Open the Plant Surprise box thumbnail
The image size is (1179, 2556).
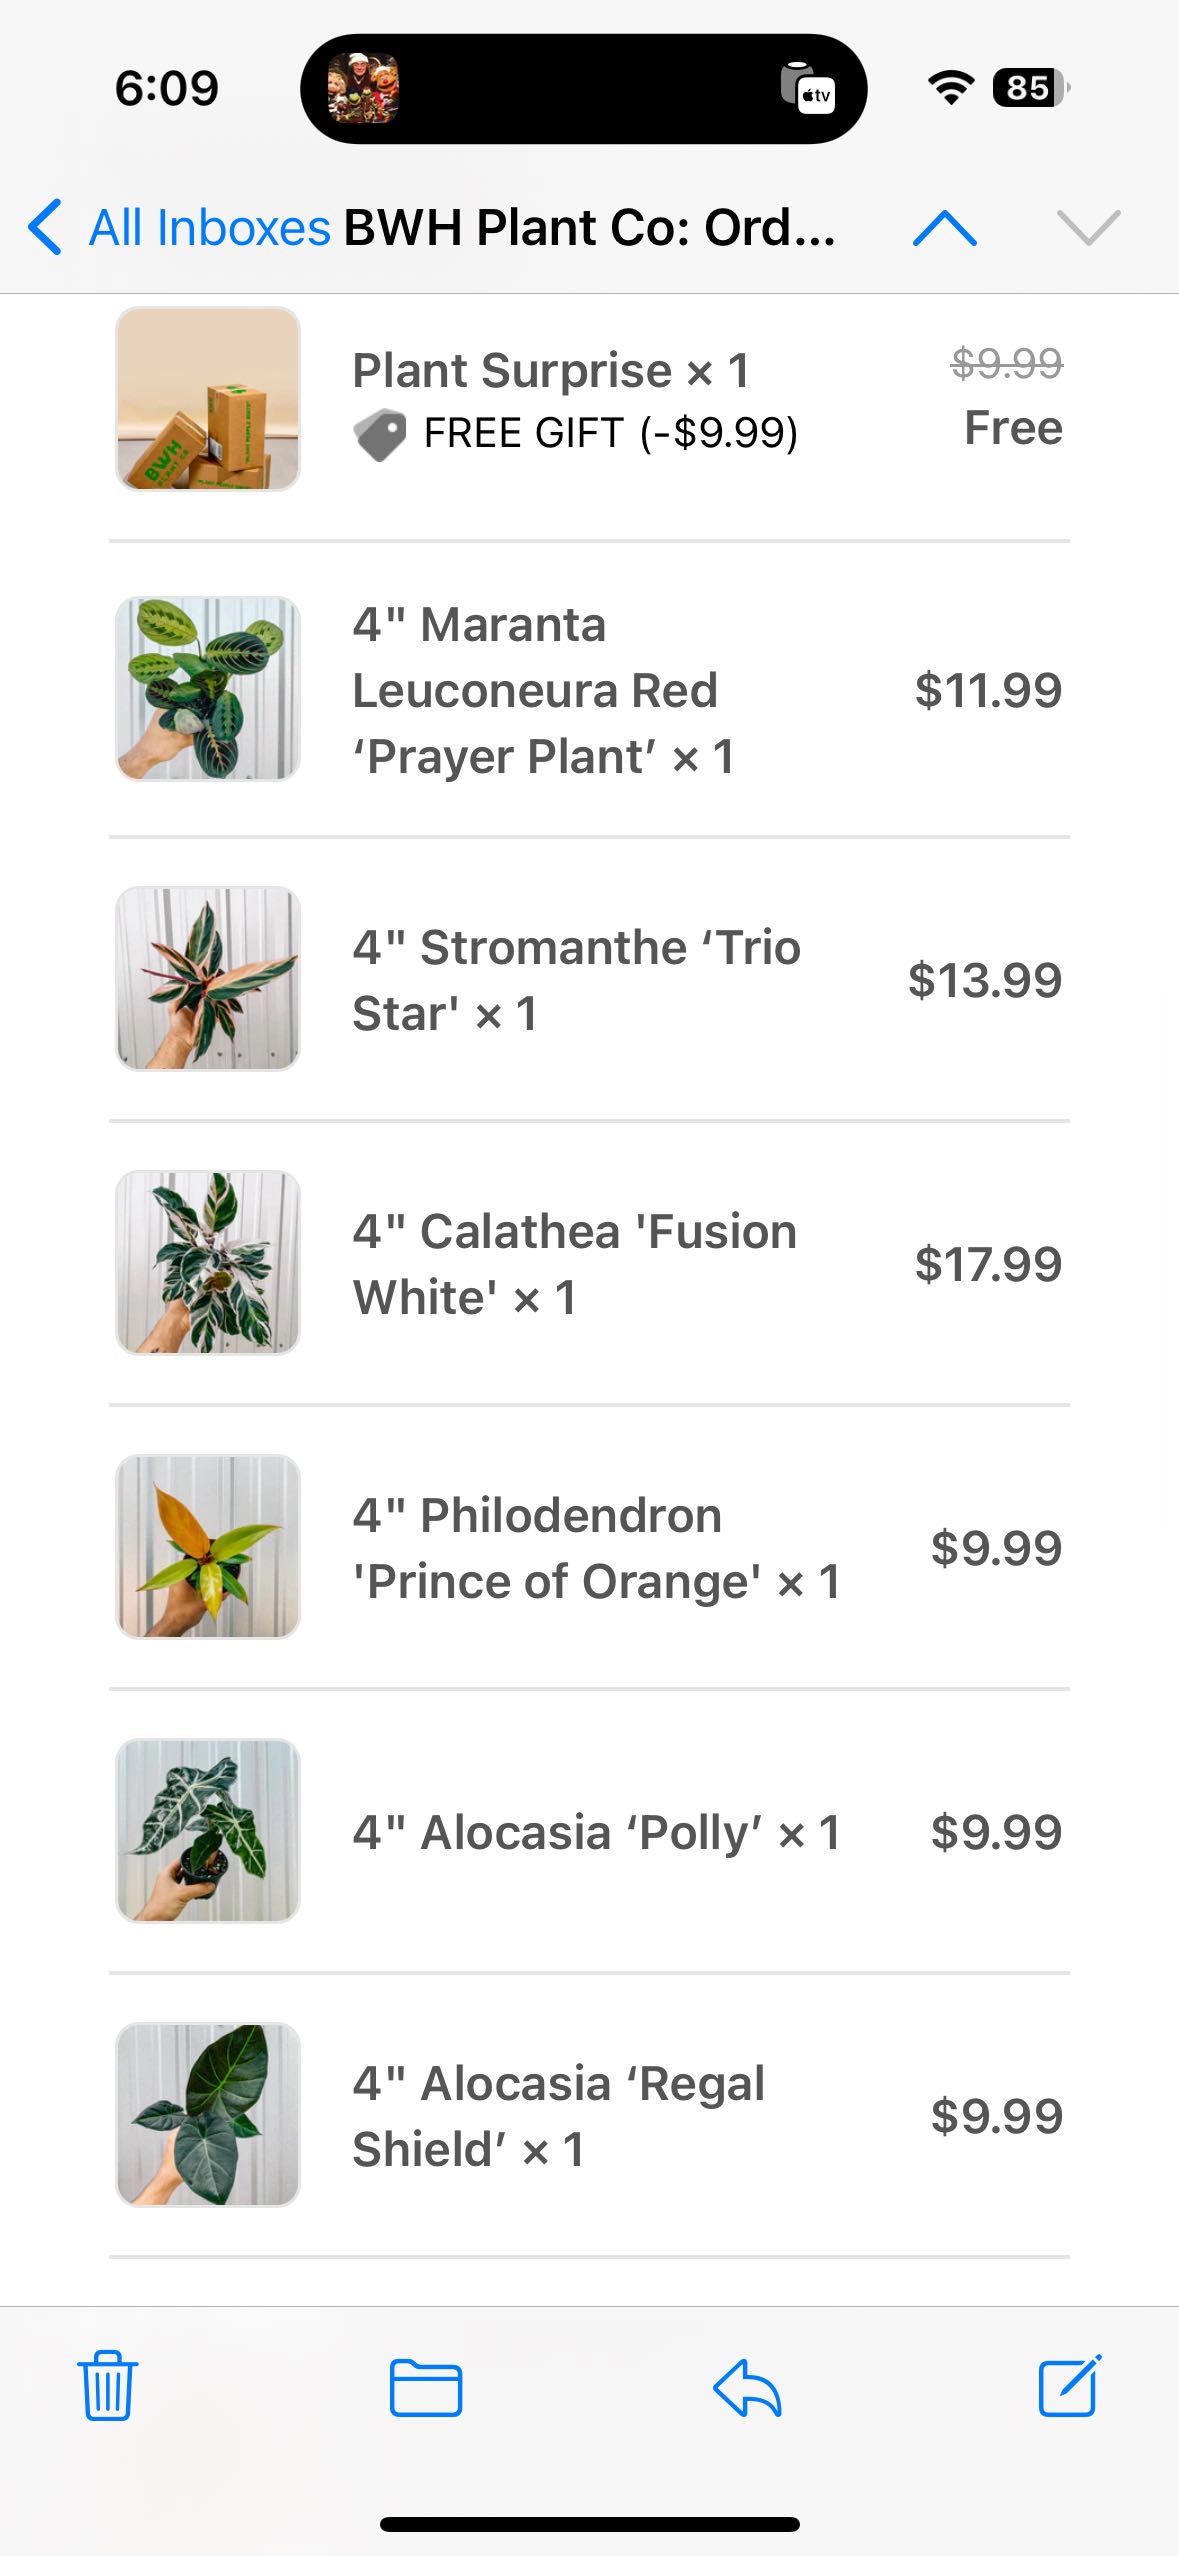tap(208, 399)
